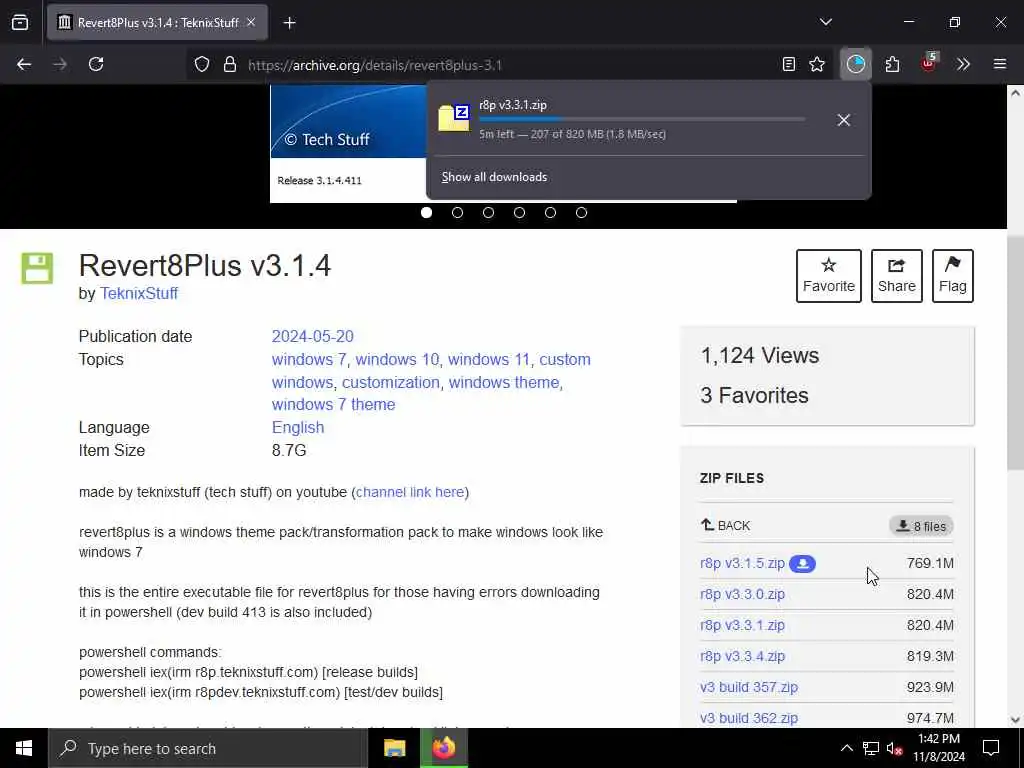This screenshot has height=768, width=1024.
Task: Download r8p v3.3.4.zip
Action: point(742,656)
